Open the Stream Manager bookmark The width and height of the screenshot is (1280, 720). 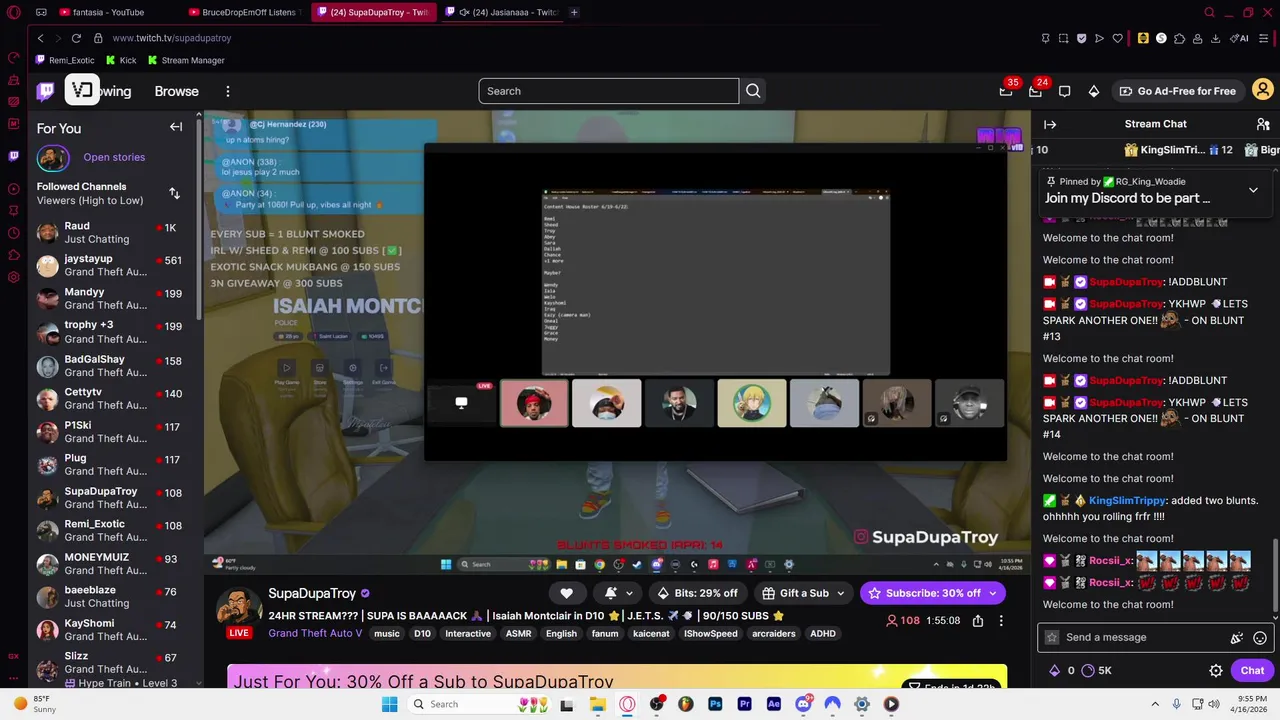click(x=186, y=60)
